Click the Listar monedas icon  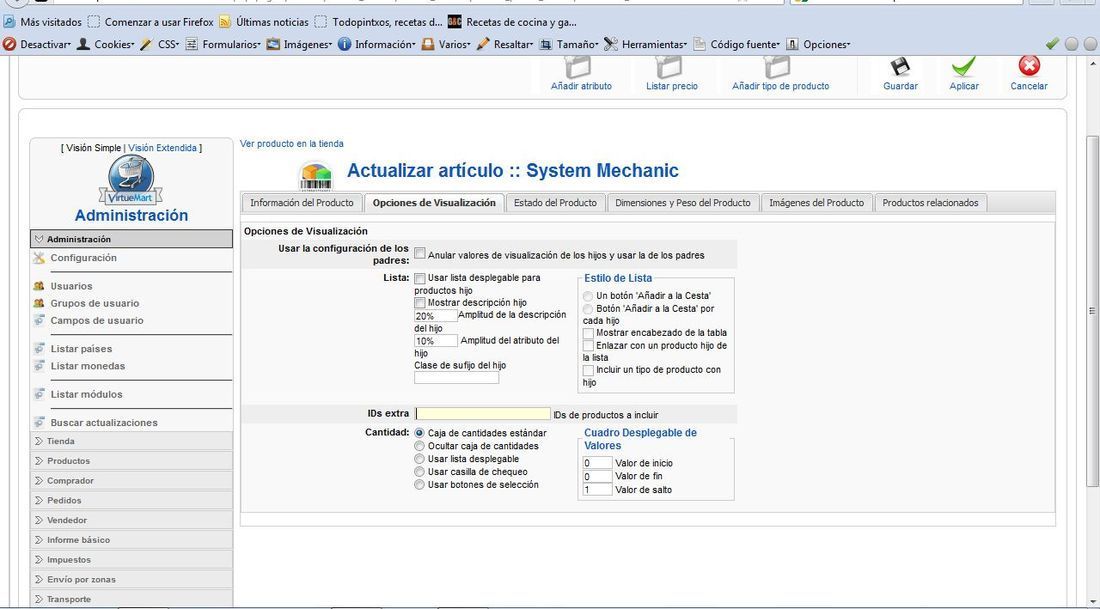39,366
